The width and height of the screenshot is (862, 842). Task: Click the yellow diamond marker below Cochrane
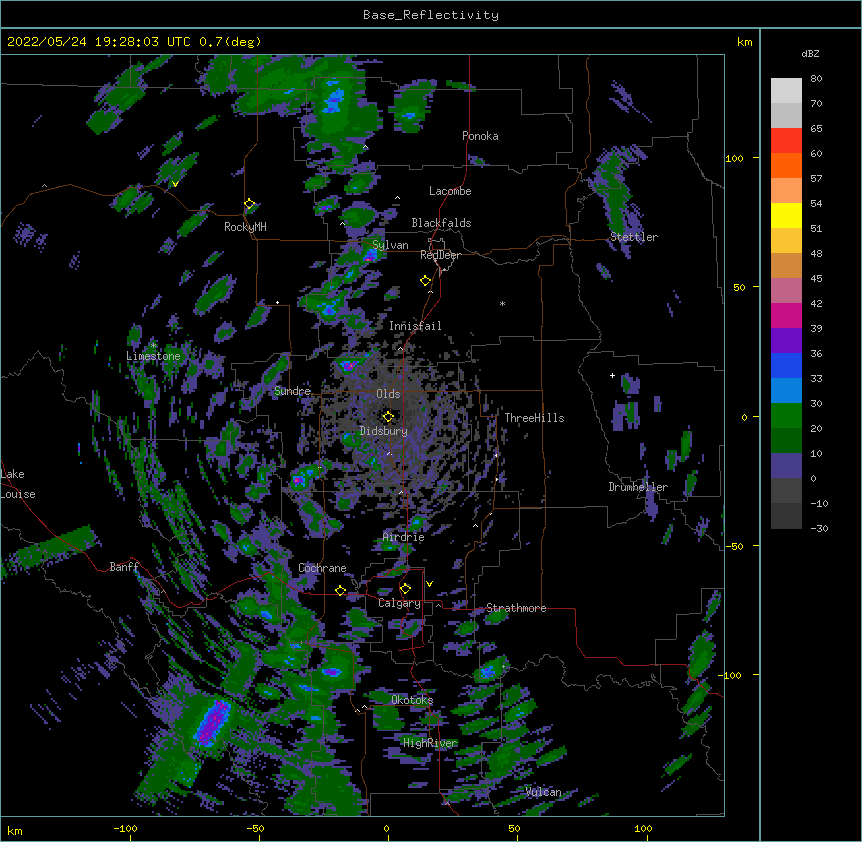pos(340,590)
